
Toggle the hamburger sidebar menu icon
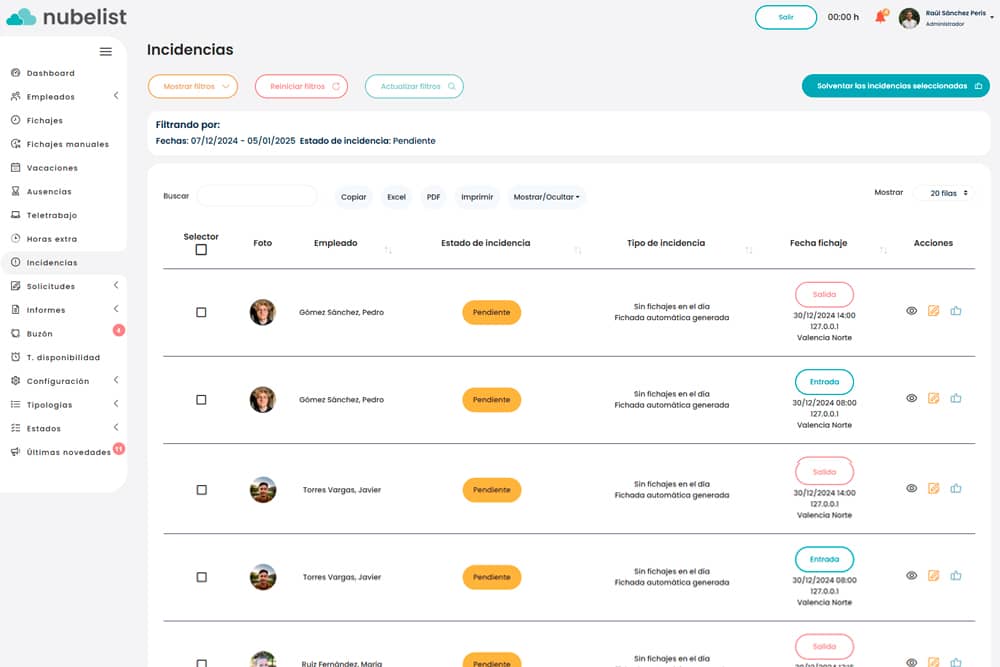pos(106,51)
